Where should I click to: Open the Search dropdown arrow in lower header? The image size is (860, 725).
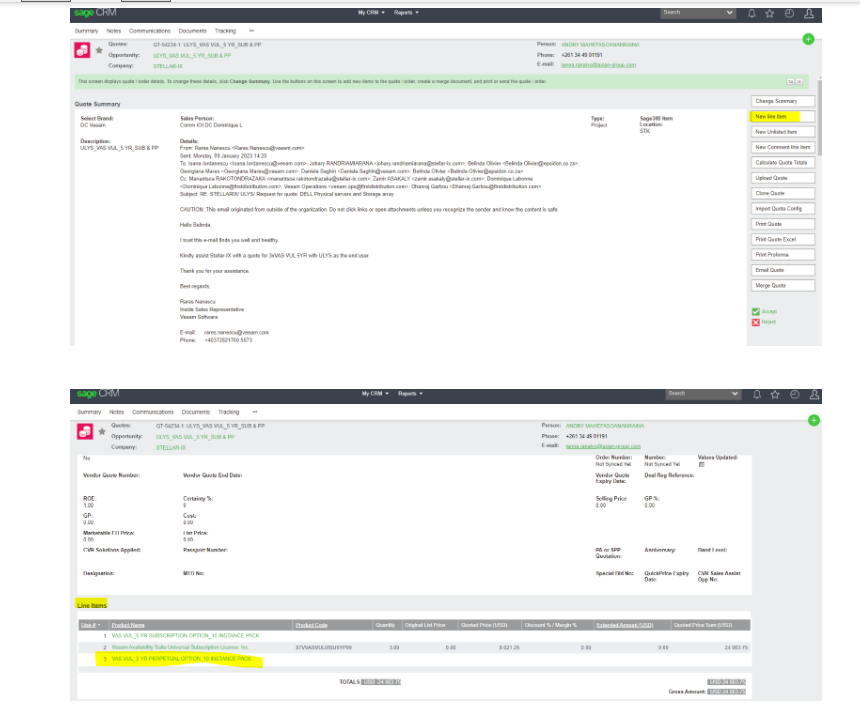point(736,394)
